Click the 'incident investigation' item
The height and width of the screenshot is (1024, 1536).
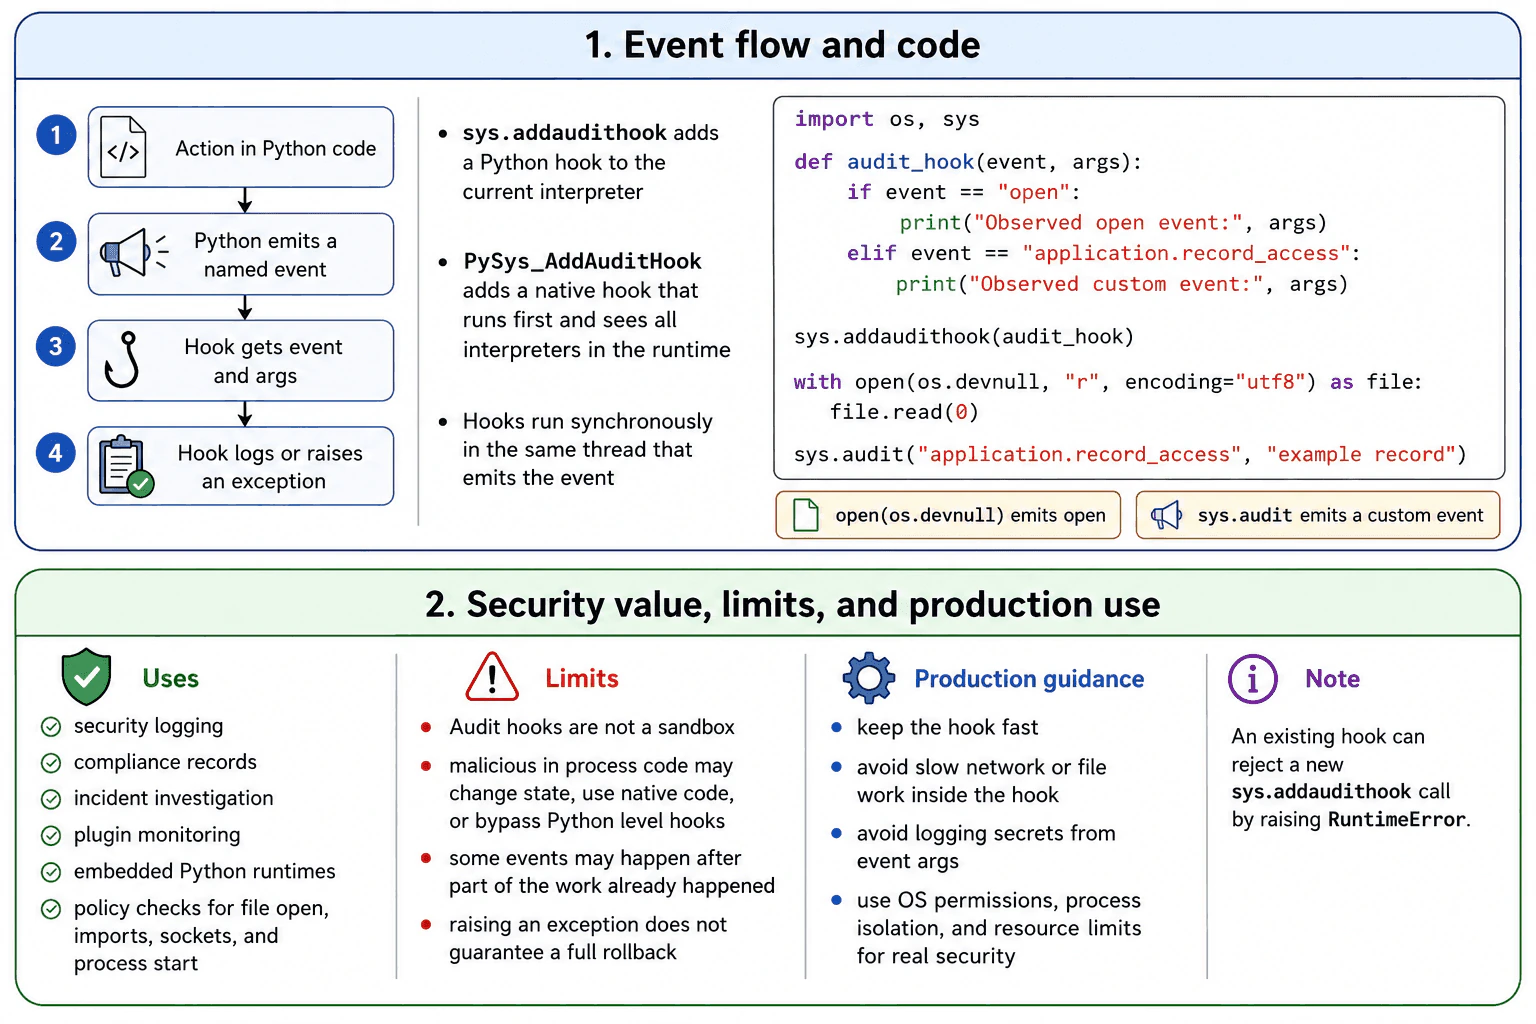(173, 798)
